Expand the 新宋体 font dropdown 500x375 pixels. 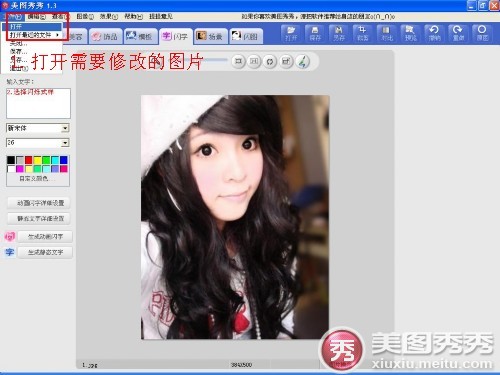tap(65, 128)
